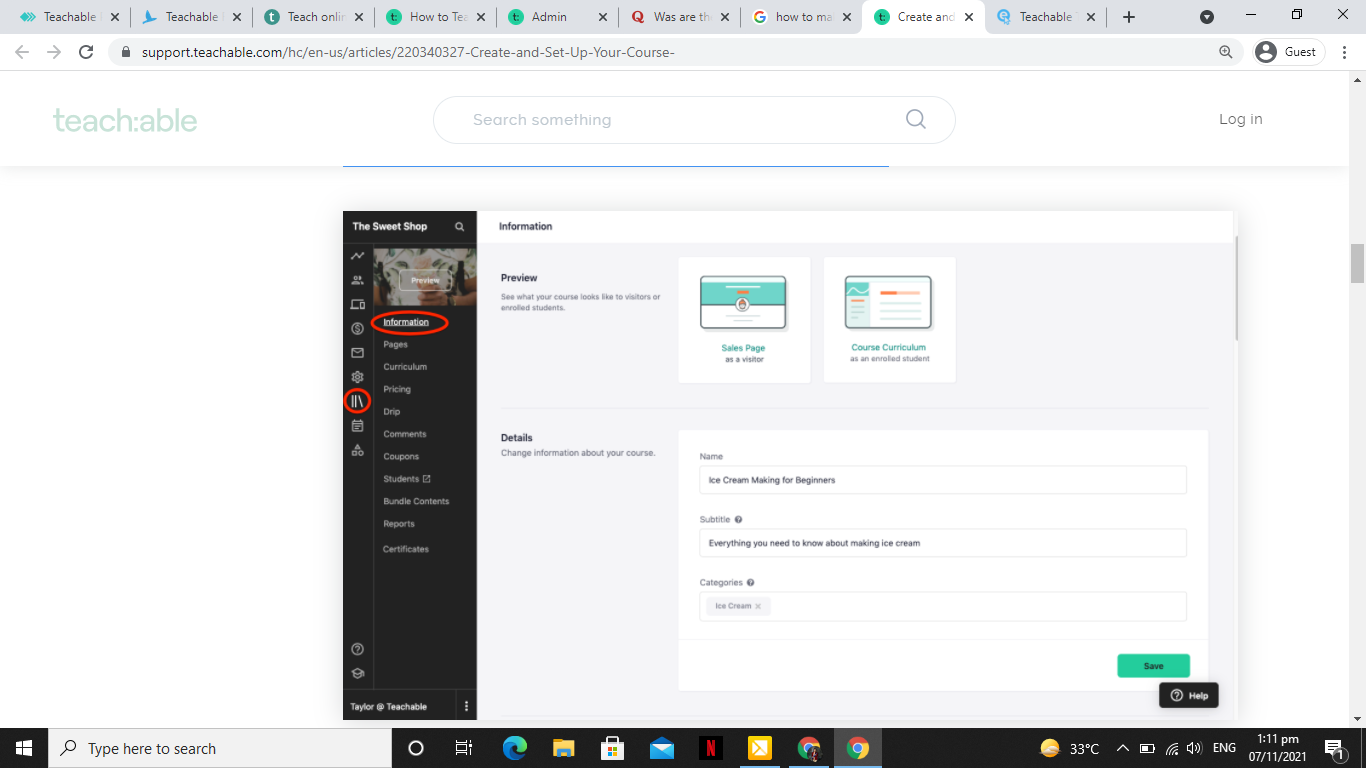The width and height of the screenshot is (1366, 768).
Task: Focus the Search something field
Action: point(694,120)
